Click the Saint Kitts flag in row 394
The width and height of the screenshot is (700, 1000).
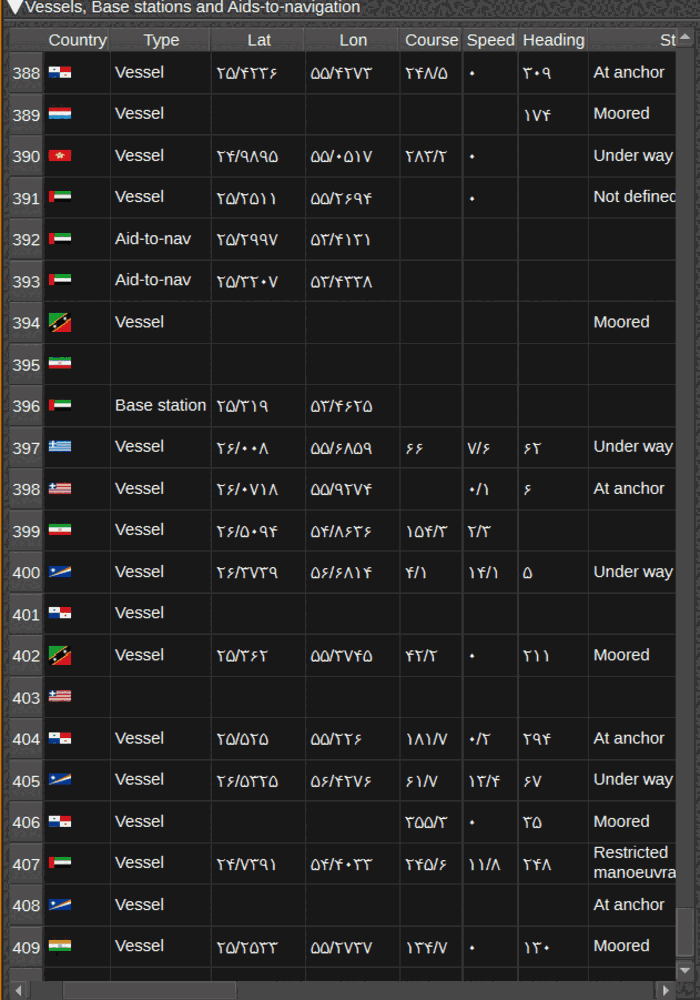point(60,323)
